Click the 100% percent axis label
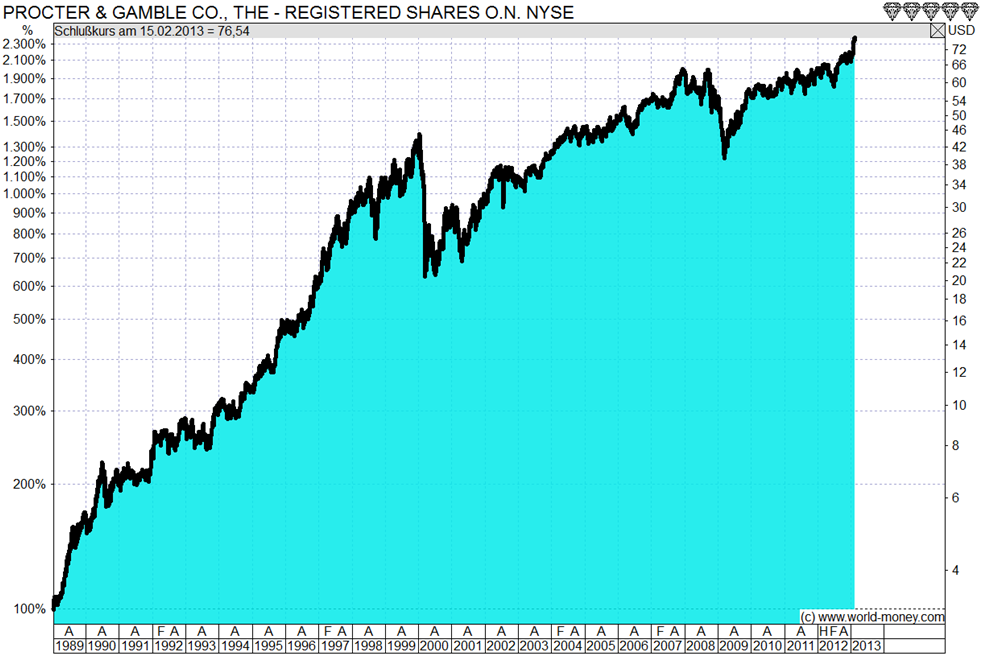The width and height of the screenshot is (982, 657). pos(29,609)
